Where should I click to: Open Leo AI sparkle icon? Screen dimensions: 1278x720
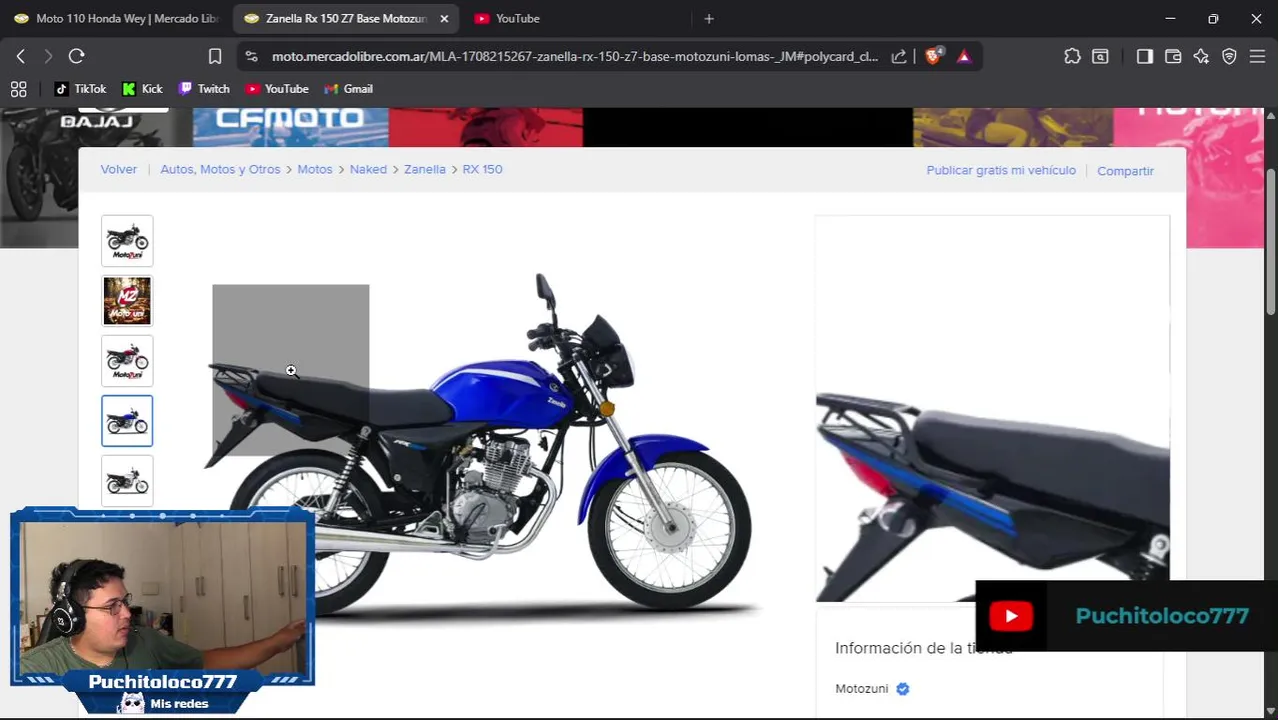point(1201,57)
